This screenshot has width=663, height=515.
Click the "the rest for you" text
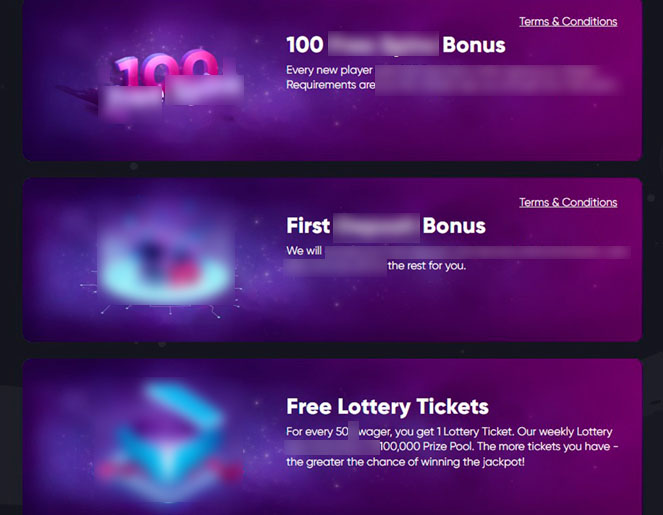(x=427, y=266)
